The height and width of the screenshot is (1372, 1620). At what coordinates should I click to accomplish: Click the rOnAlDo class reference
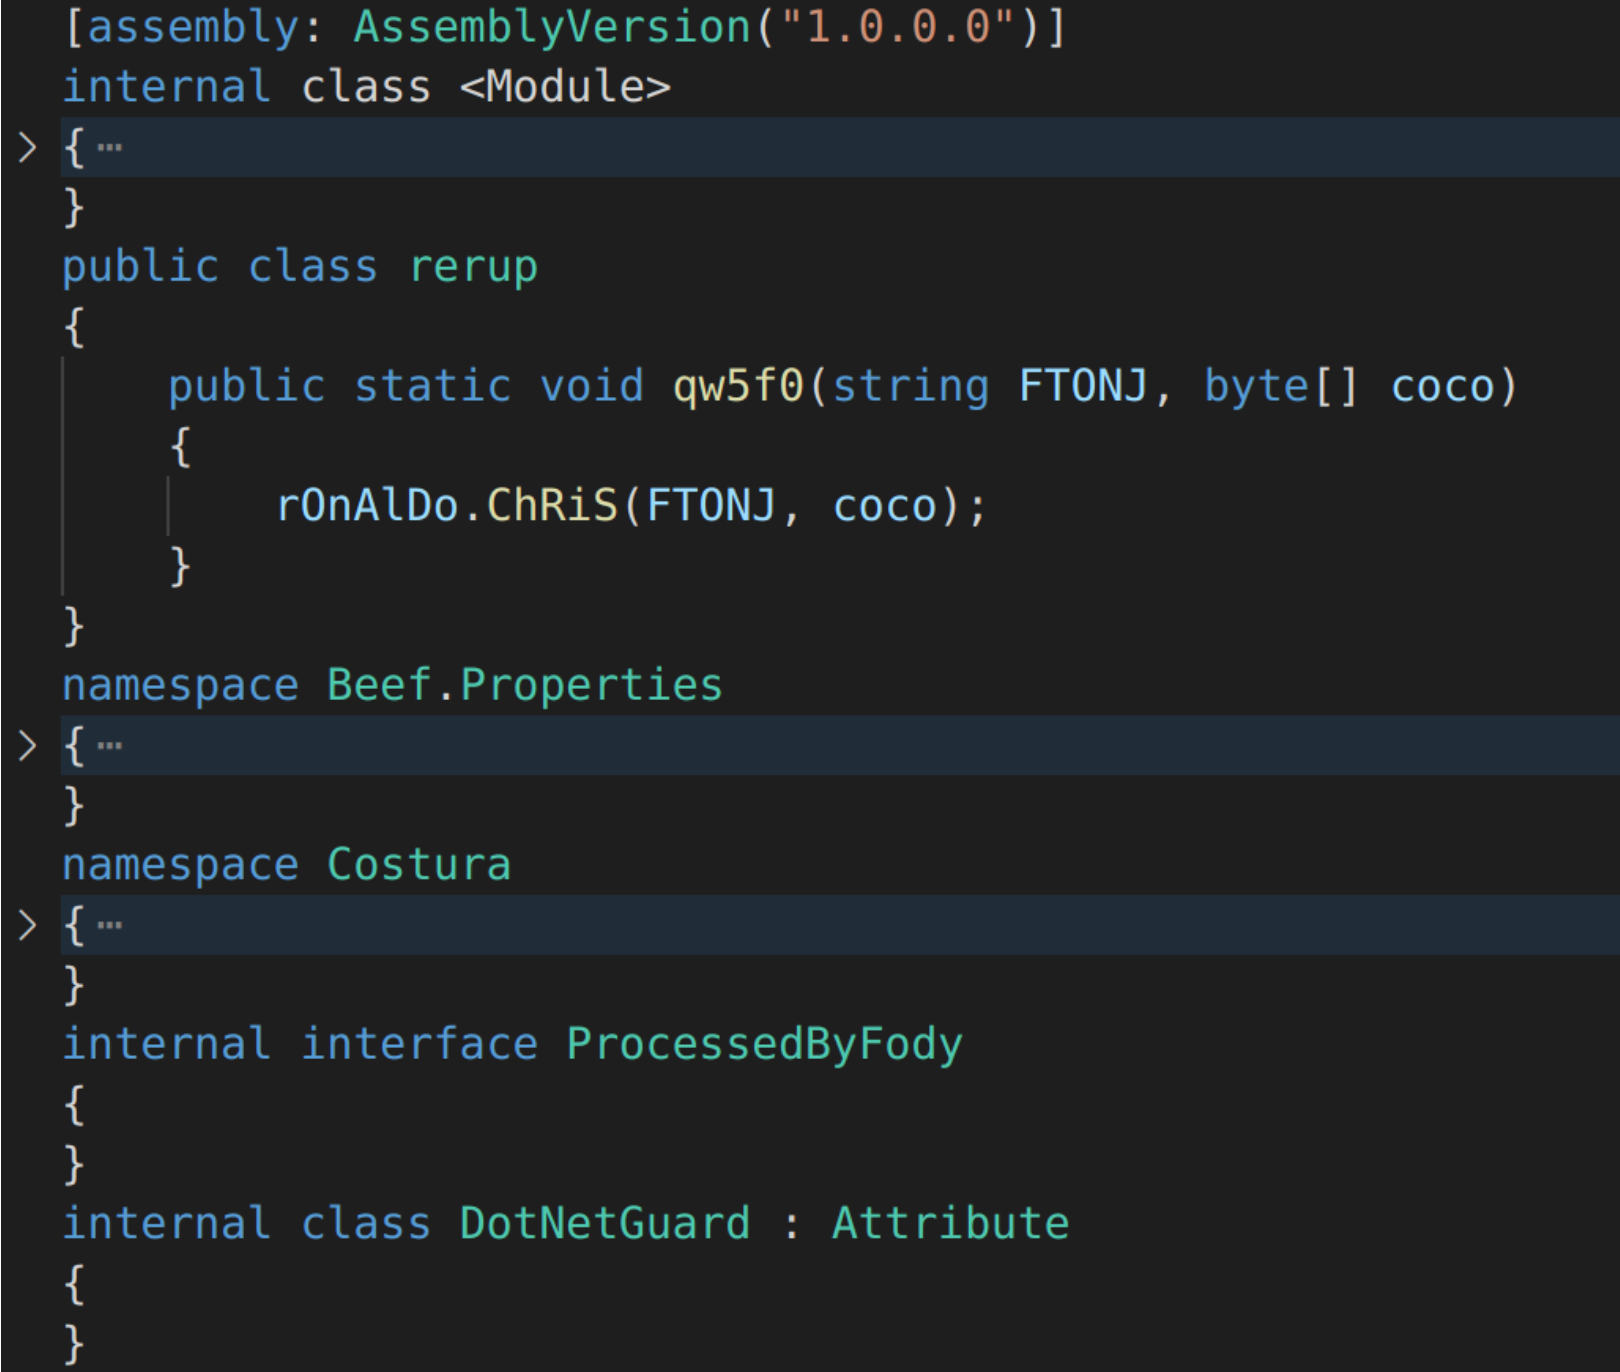point(367,505)
